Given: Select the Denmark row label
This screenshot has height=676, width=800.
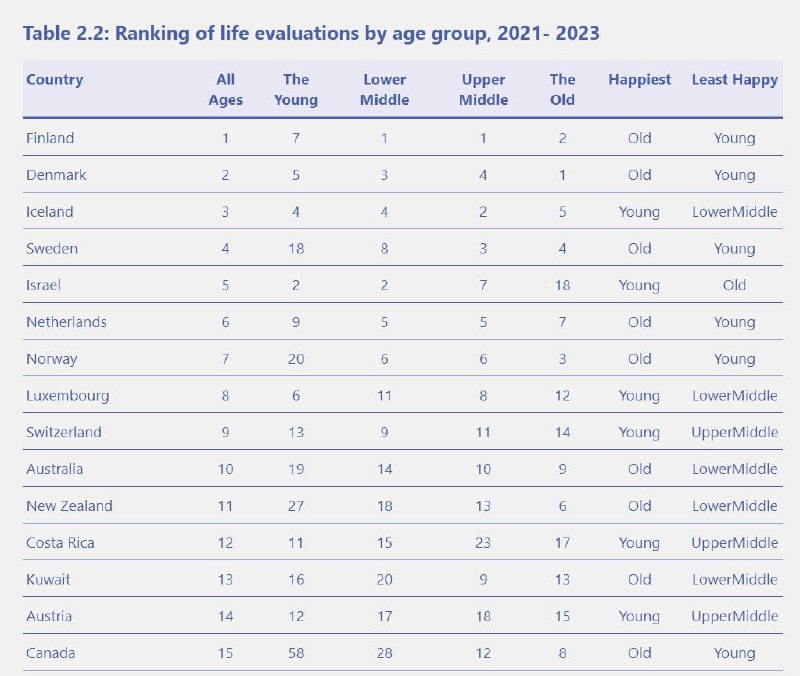Looking at the screenshot, I should [x=56, y=175].
